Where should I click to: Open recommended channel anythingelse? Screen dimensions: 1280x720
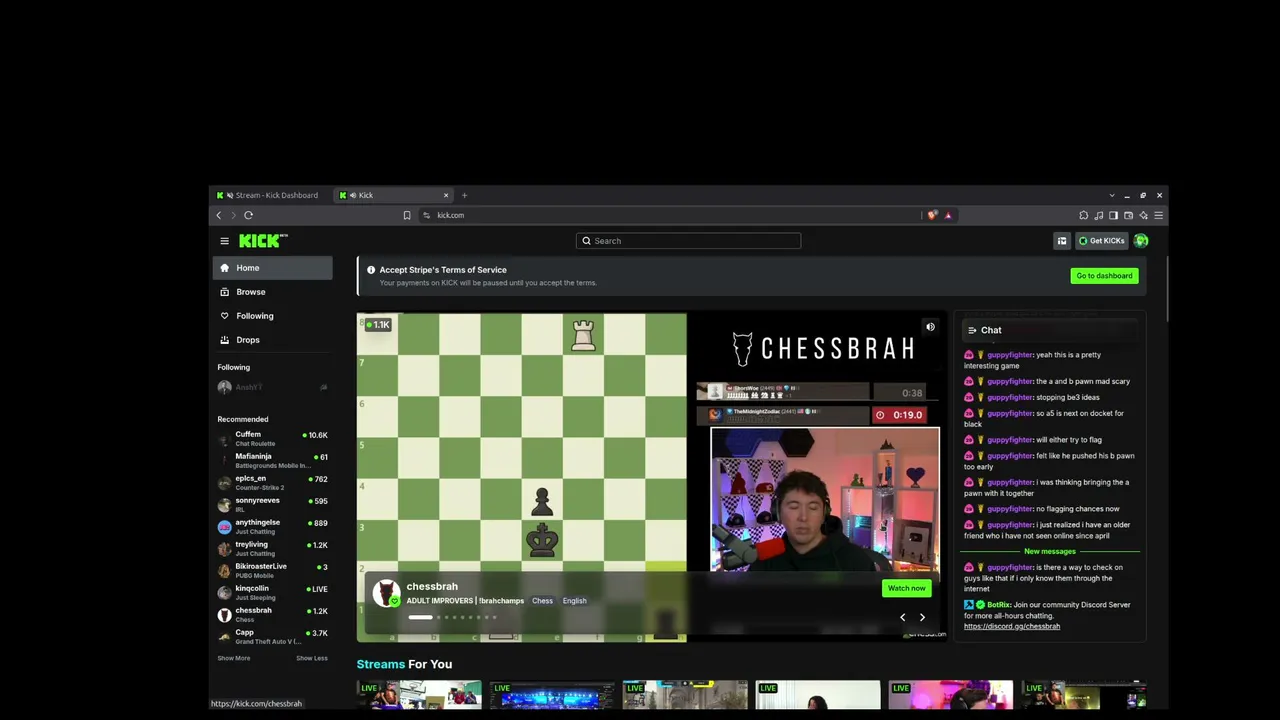[272, 526]
